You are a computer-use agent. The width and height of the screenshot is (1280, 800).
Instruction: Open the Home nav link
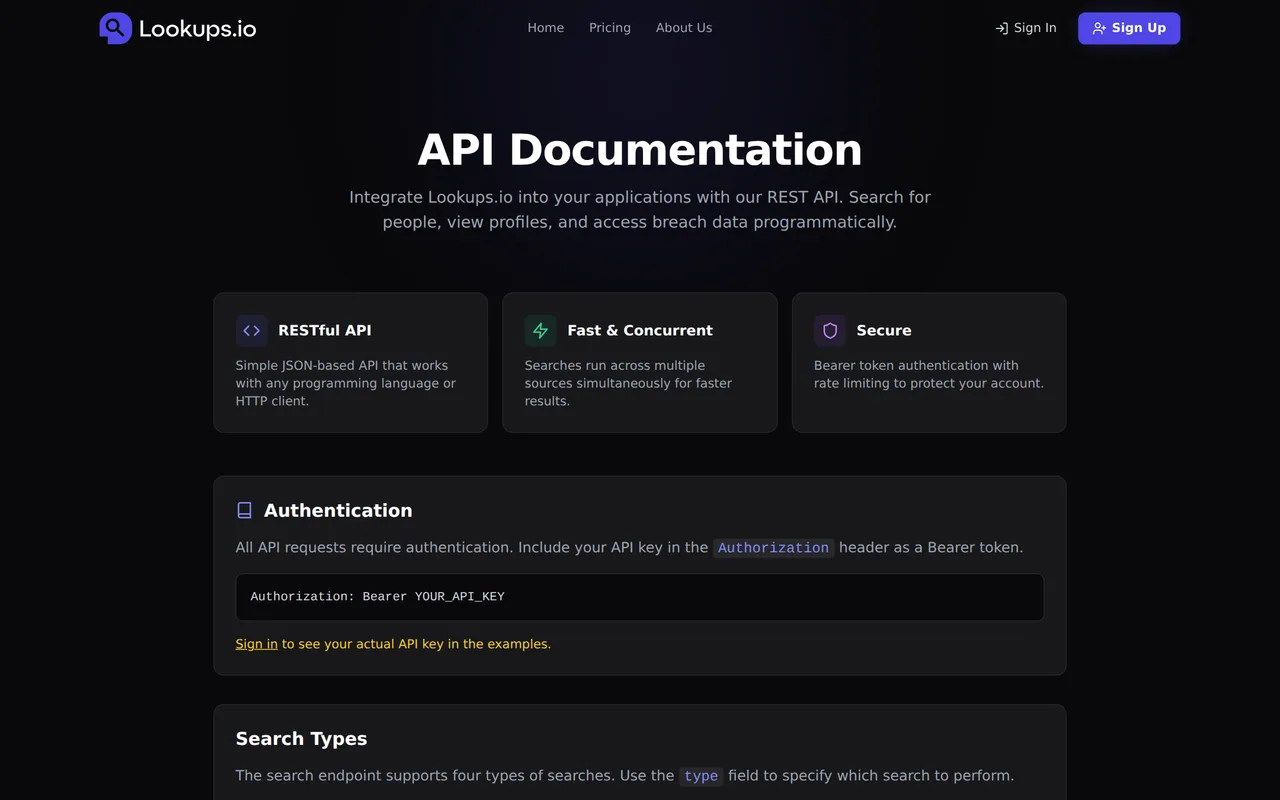[x=546, y=28]
